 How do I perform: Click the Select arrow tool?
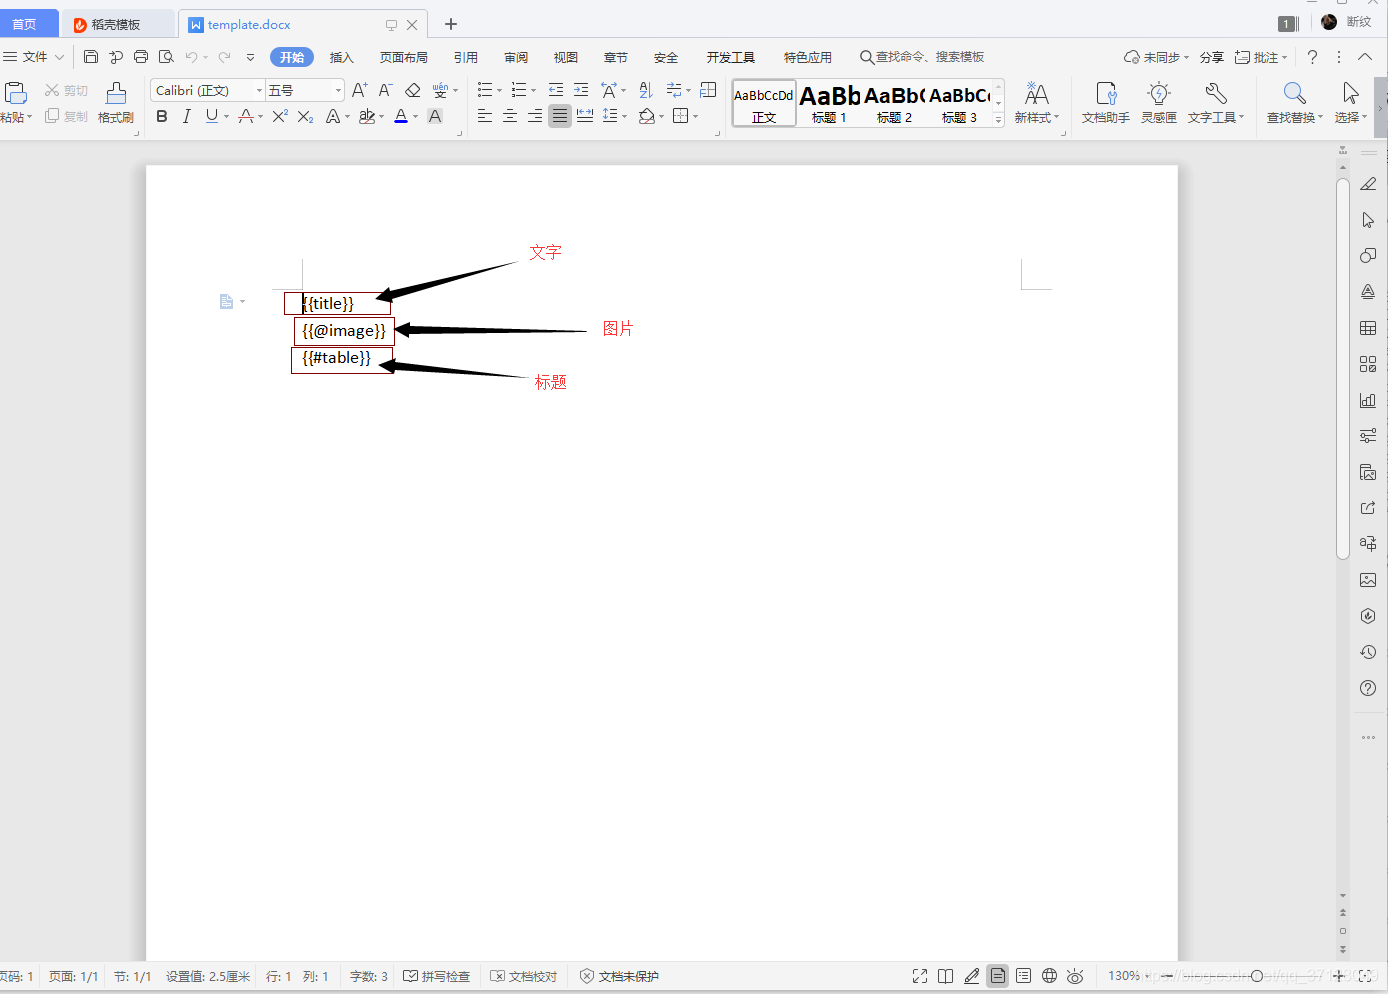[1350, 103]
